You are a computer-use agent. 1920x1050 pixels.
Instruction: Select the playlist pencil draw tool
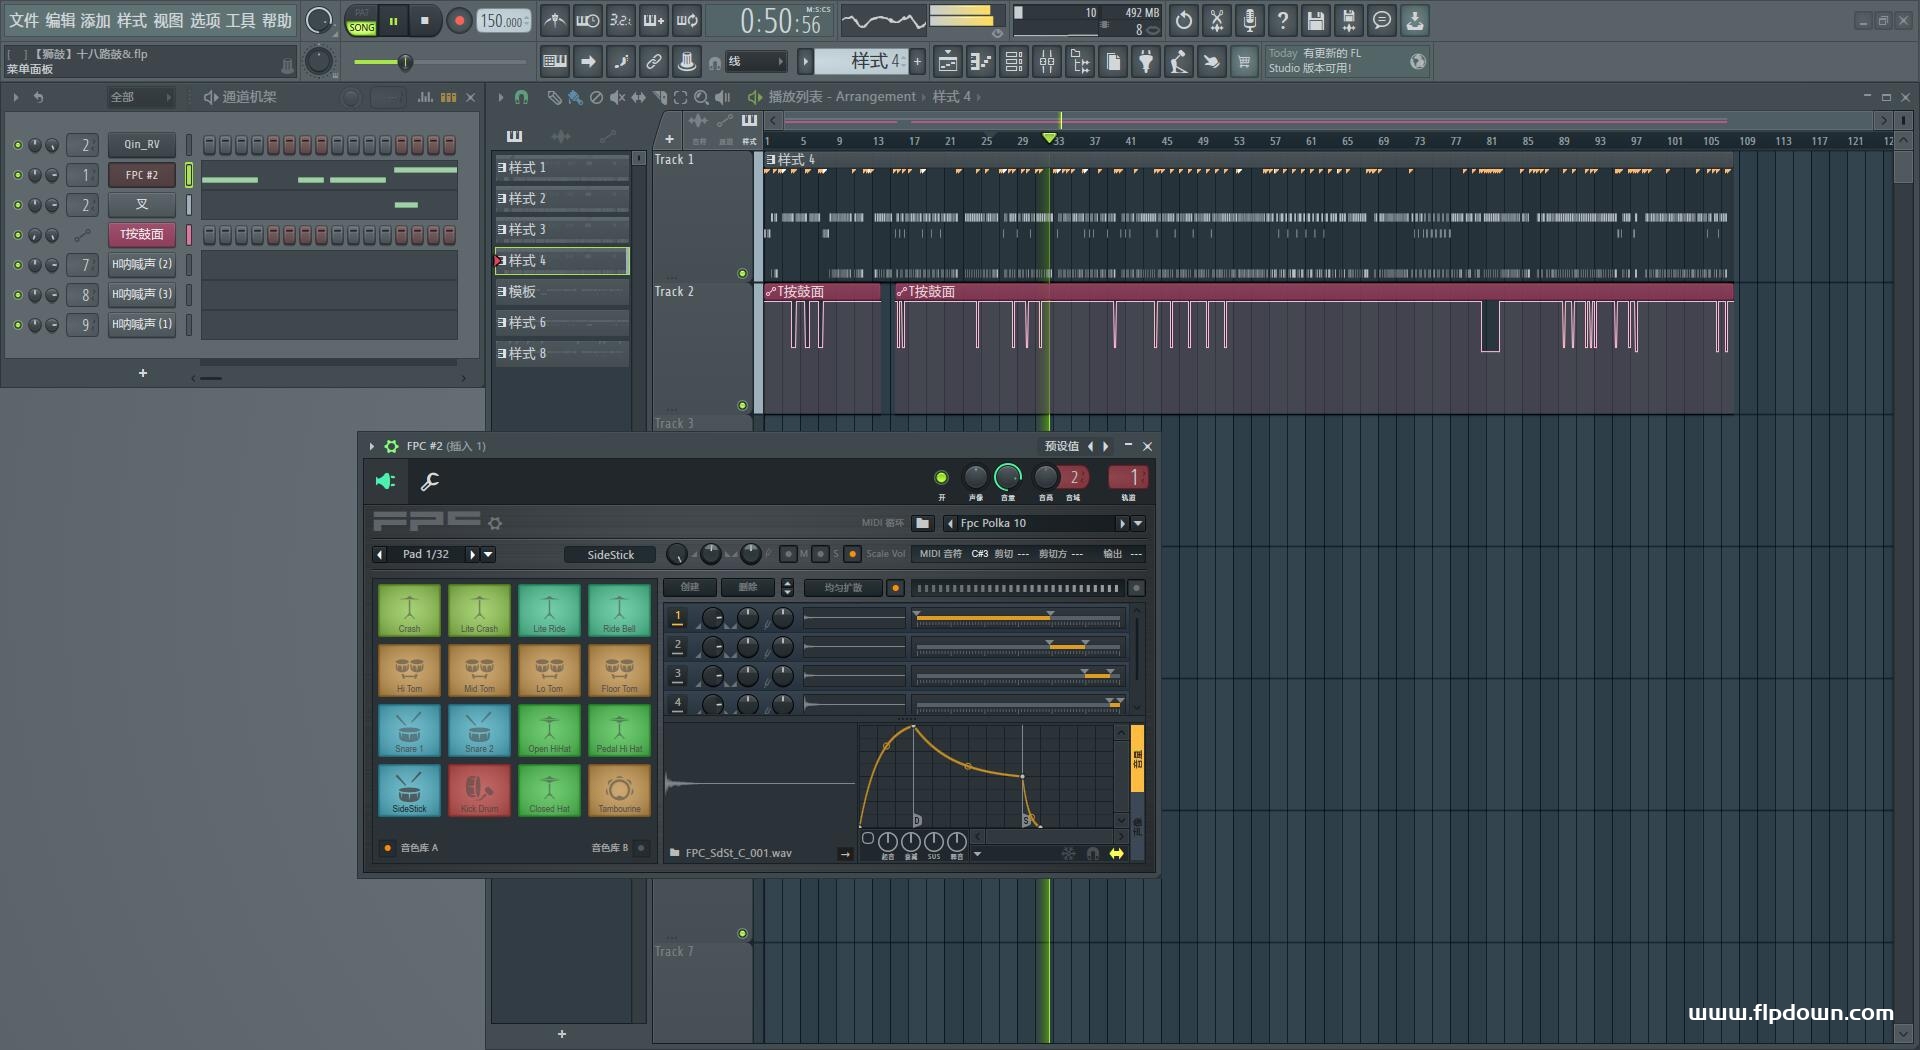point(554,97)
